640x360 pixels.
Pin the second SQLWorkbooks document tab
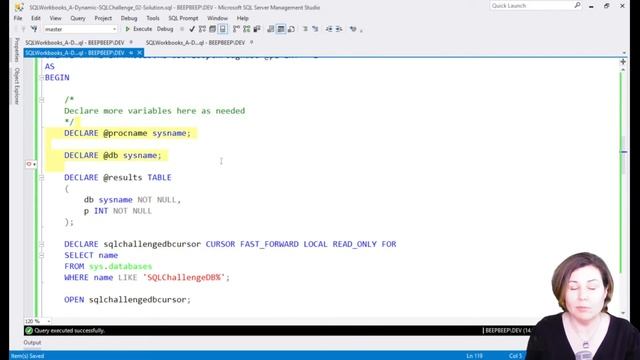[x=251, y=42]
